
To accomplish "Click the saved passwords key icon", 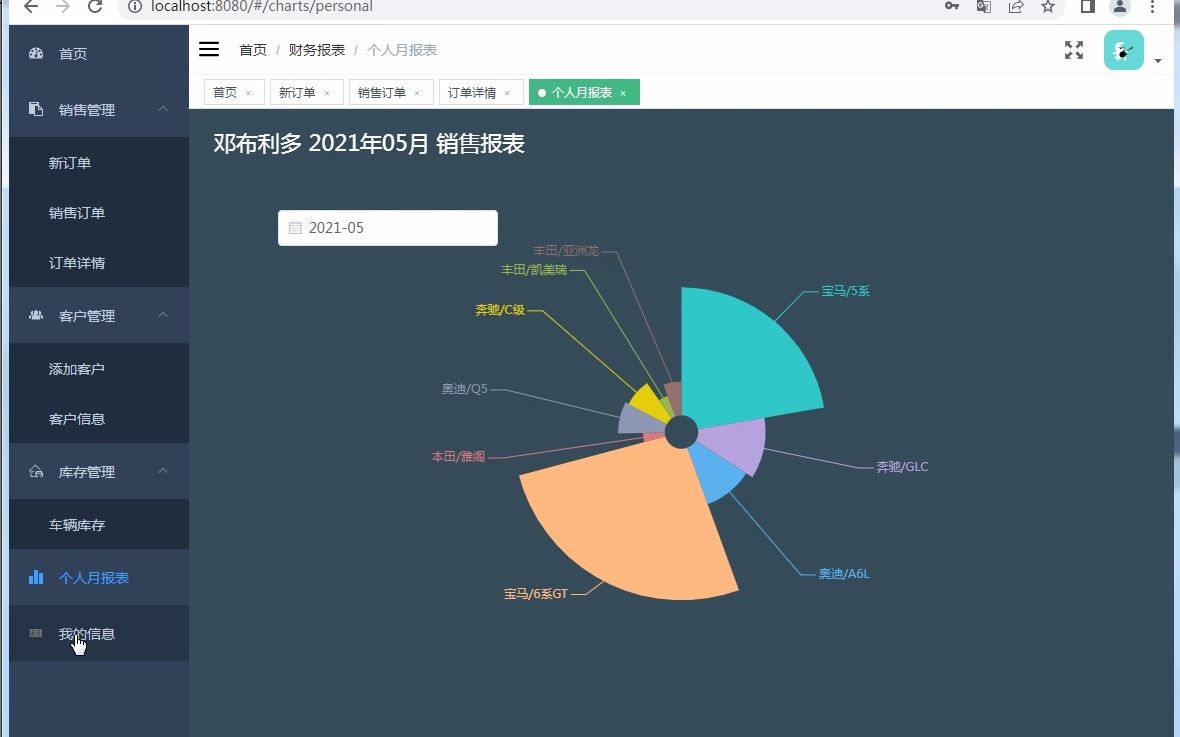I will coord(952,7).
